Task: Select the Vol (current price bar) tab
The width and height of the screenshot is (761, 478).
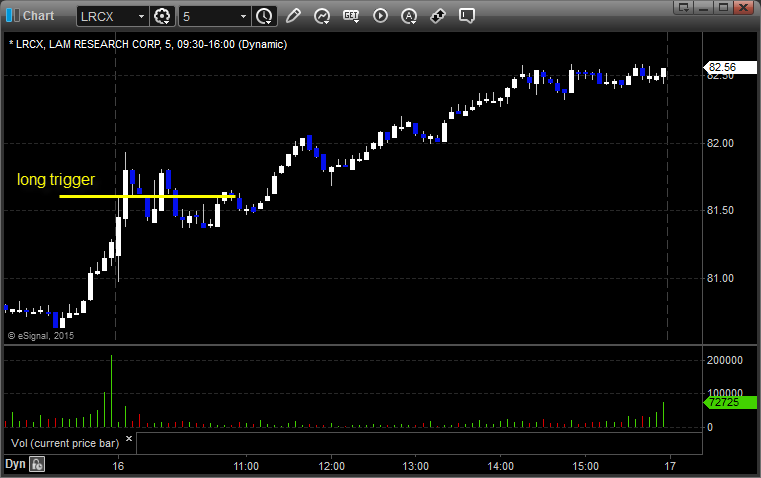Action: pyautogui.click(x=65, y=443)
